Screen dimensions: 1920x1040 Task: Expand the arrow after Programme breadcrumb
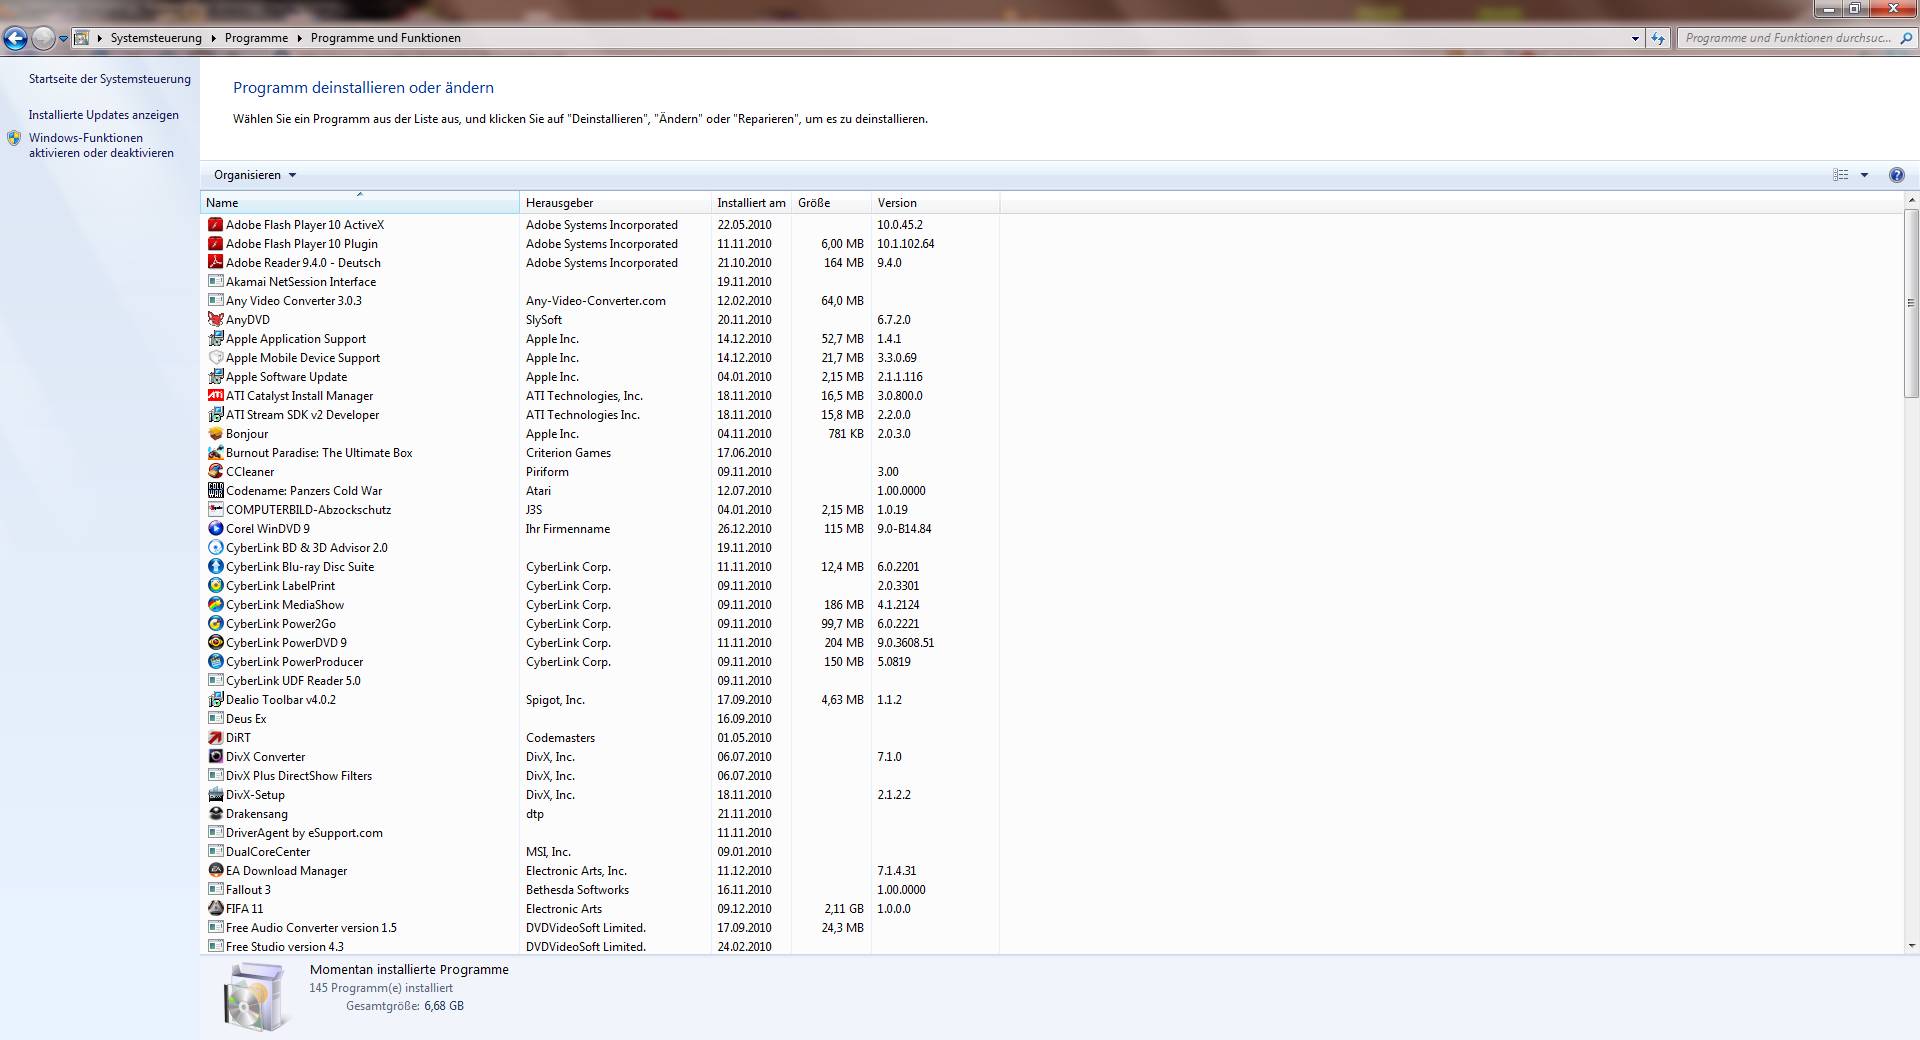pyautogui.click(x=299, y=38)
